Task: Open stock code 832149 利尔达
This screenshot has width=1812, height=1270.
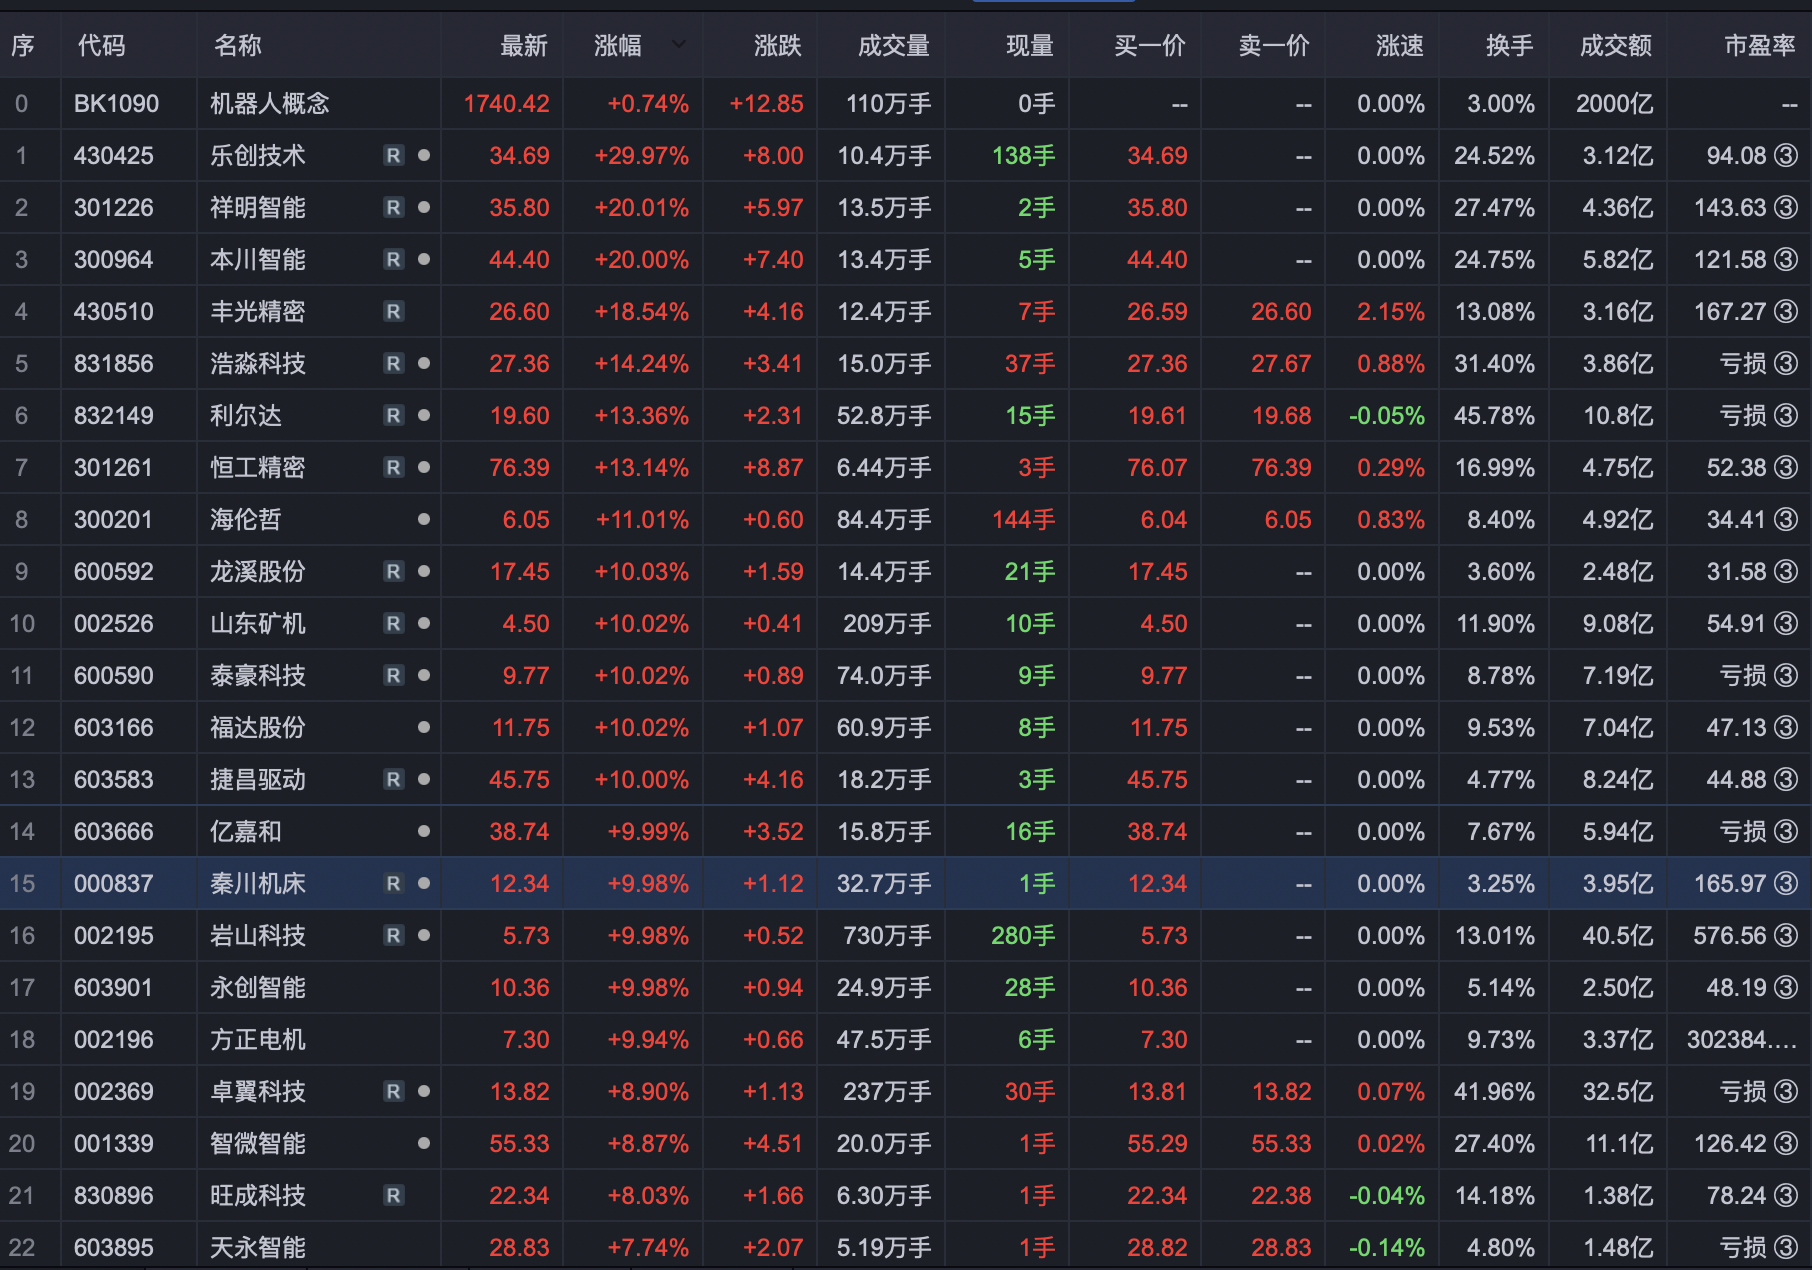Action: click(x=113, y=416)
